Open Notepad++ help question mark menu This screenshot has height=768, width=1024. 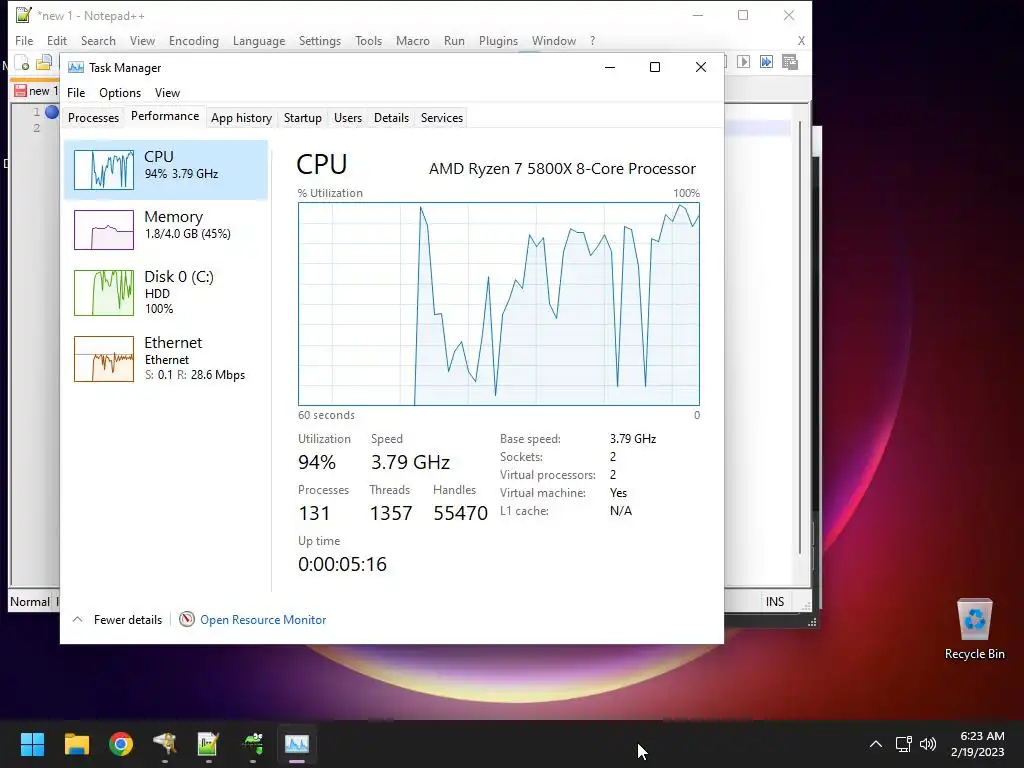(592, 40)
